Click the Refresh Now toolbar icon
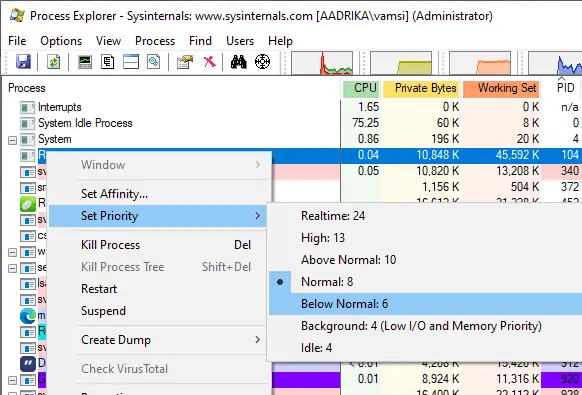The height and width of the screenshot is (395, 582). 53,62
